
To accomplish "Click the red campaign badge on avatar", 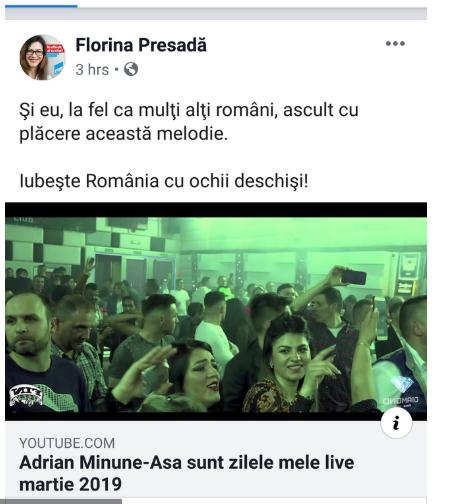I will tap(55, 50).
